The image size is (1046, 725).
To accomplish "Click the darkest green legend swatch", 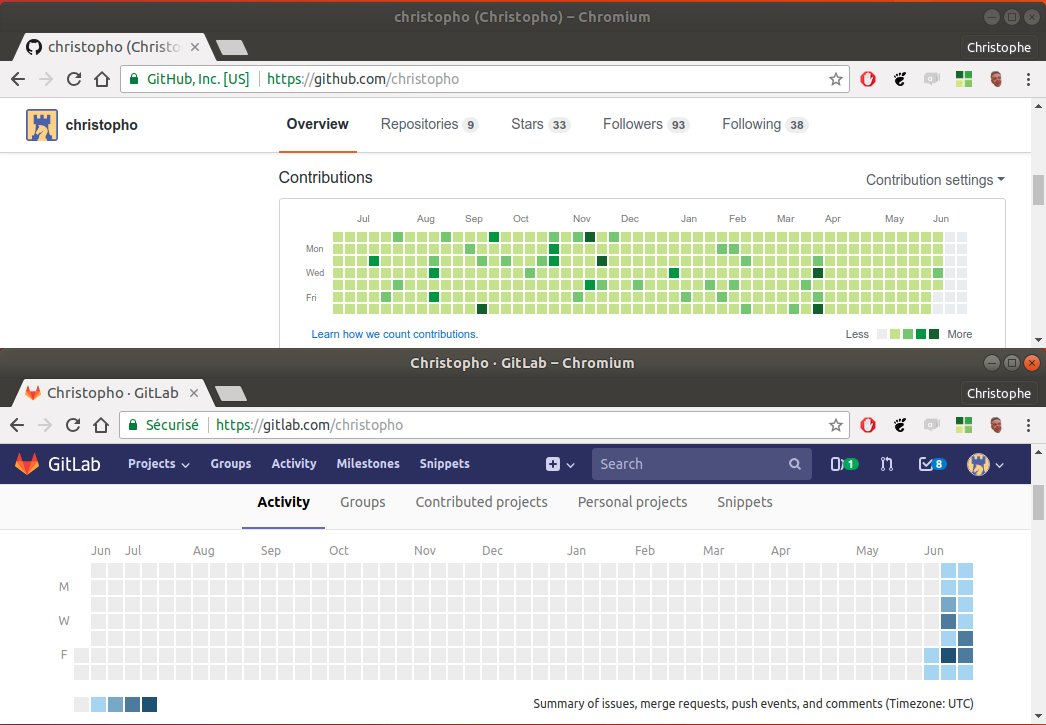I will pyautogui.click(x=934, y=334).
